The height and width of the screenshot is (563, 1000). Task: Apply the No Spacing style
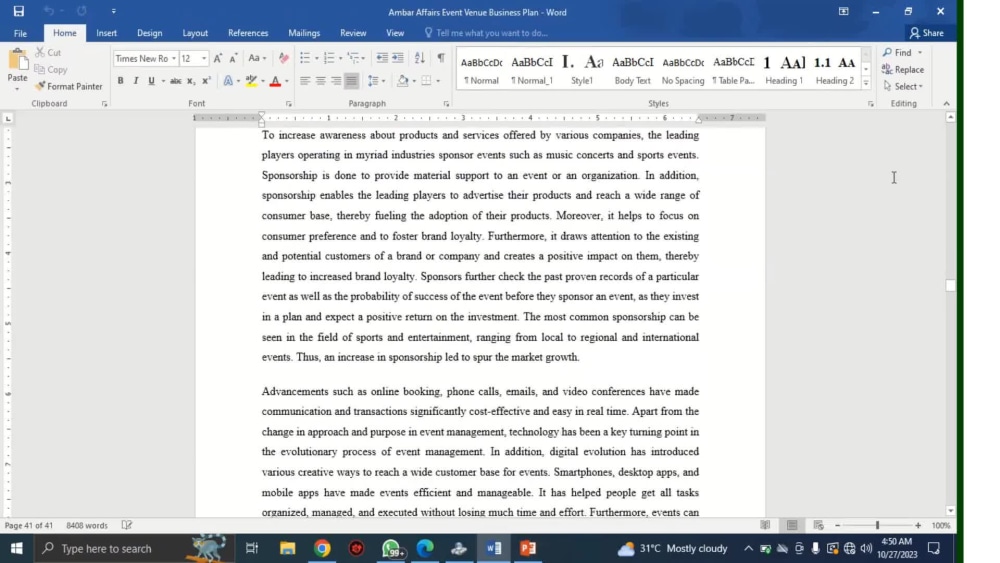[x=683, y=70]
